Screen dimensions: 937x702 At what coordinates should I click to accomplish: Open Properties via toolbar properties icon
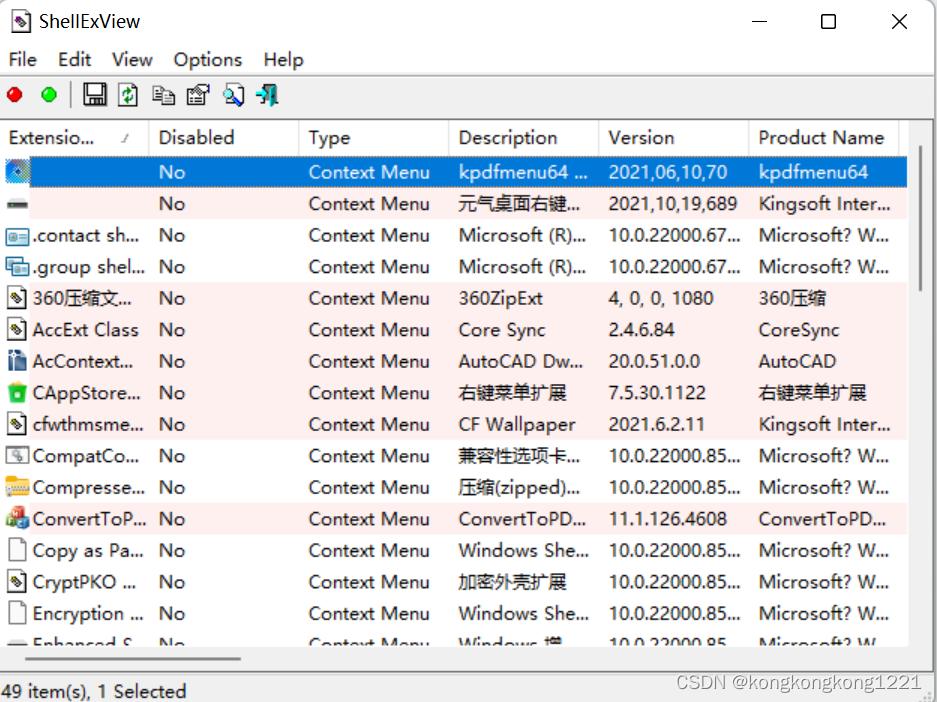coord(198,95)
